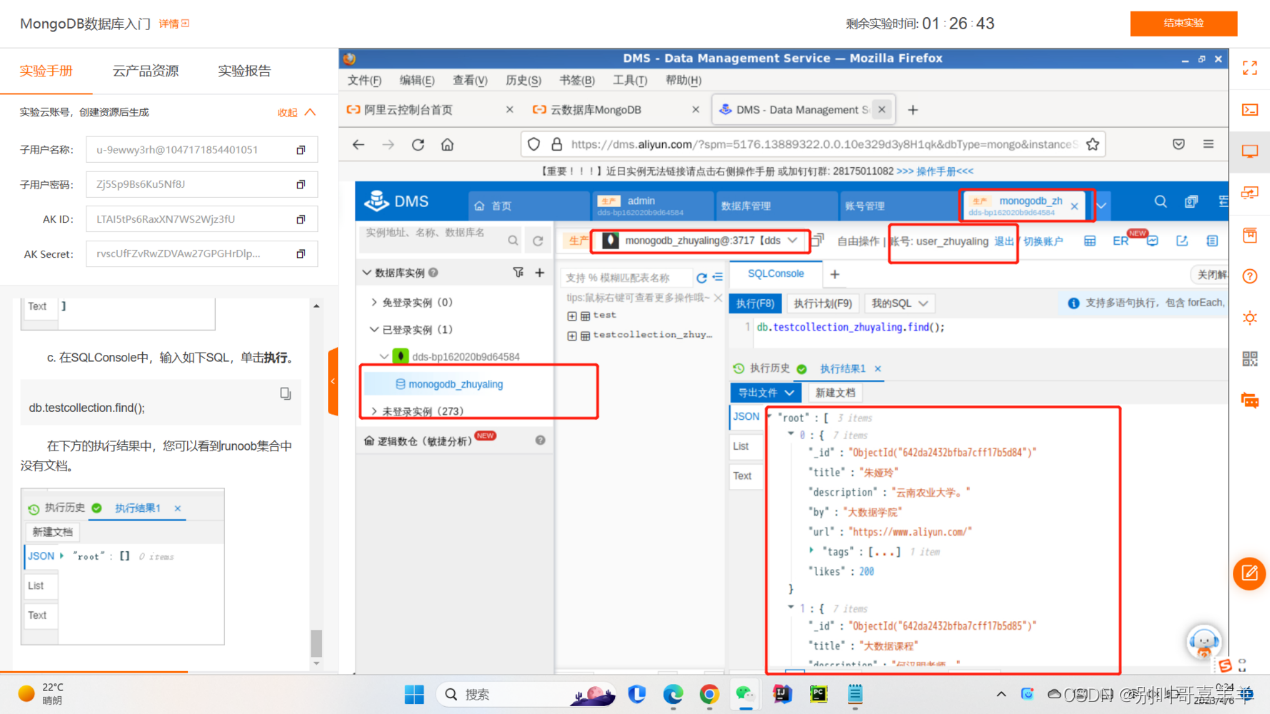
Task: Click the 新建文档 button in results
Action: [x=835, y=393]
